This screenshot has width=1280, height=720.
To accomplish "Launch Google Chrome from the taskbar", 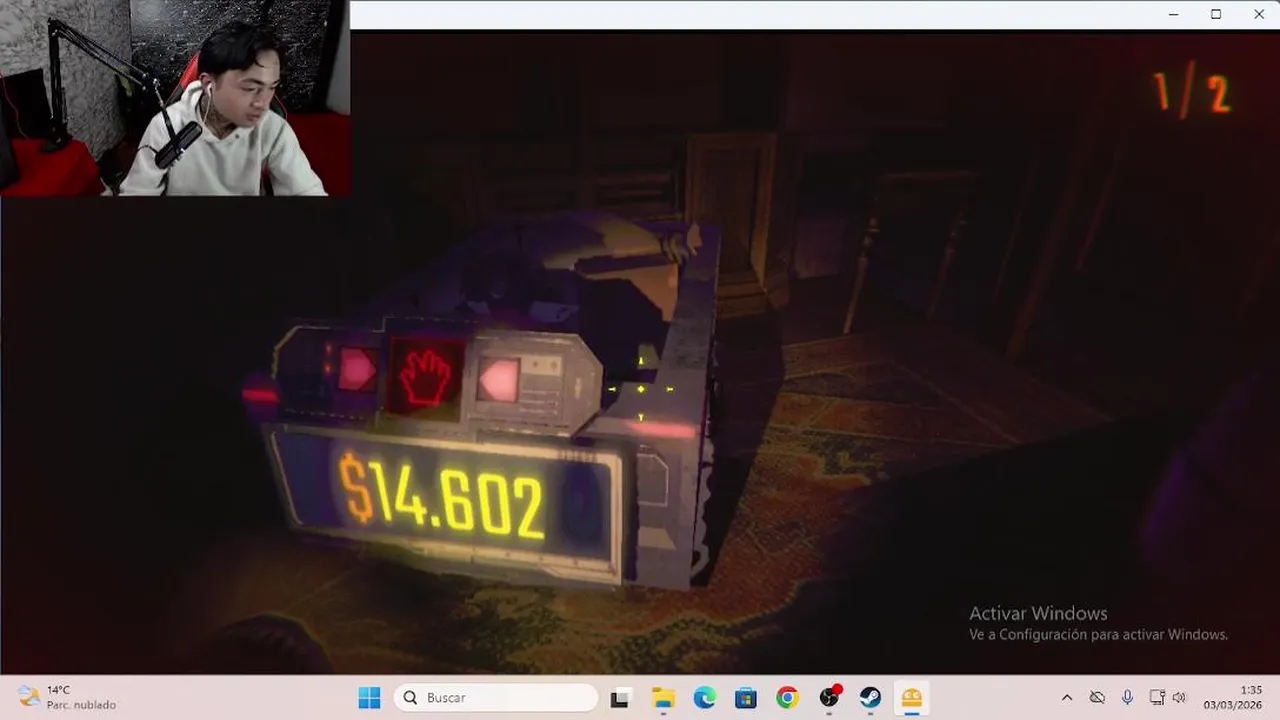I will (787, 698).
